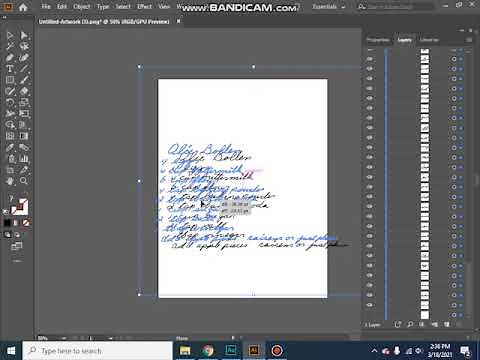Image resolution: width=480 pixels, height=360 pixels.
Task: Switch to the Libraries panel tab
Action: (x=429, y=40)
